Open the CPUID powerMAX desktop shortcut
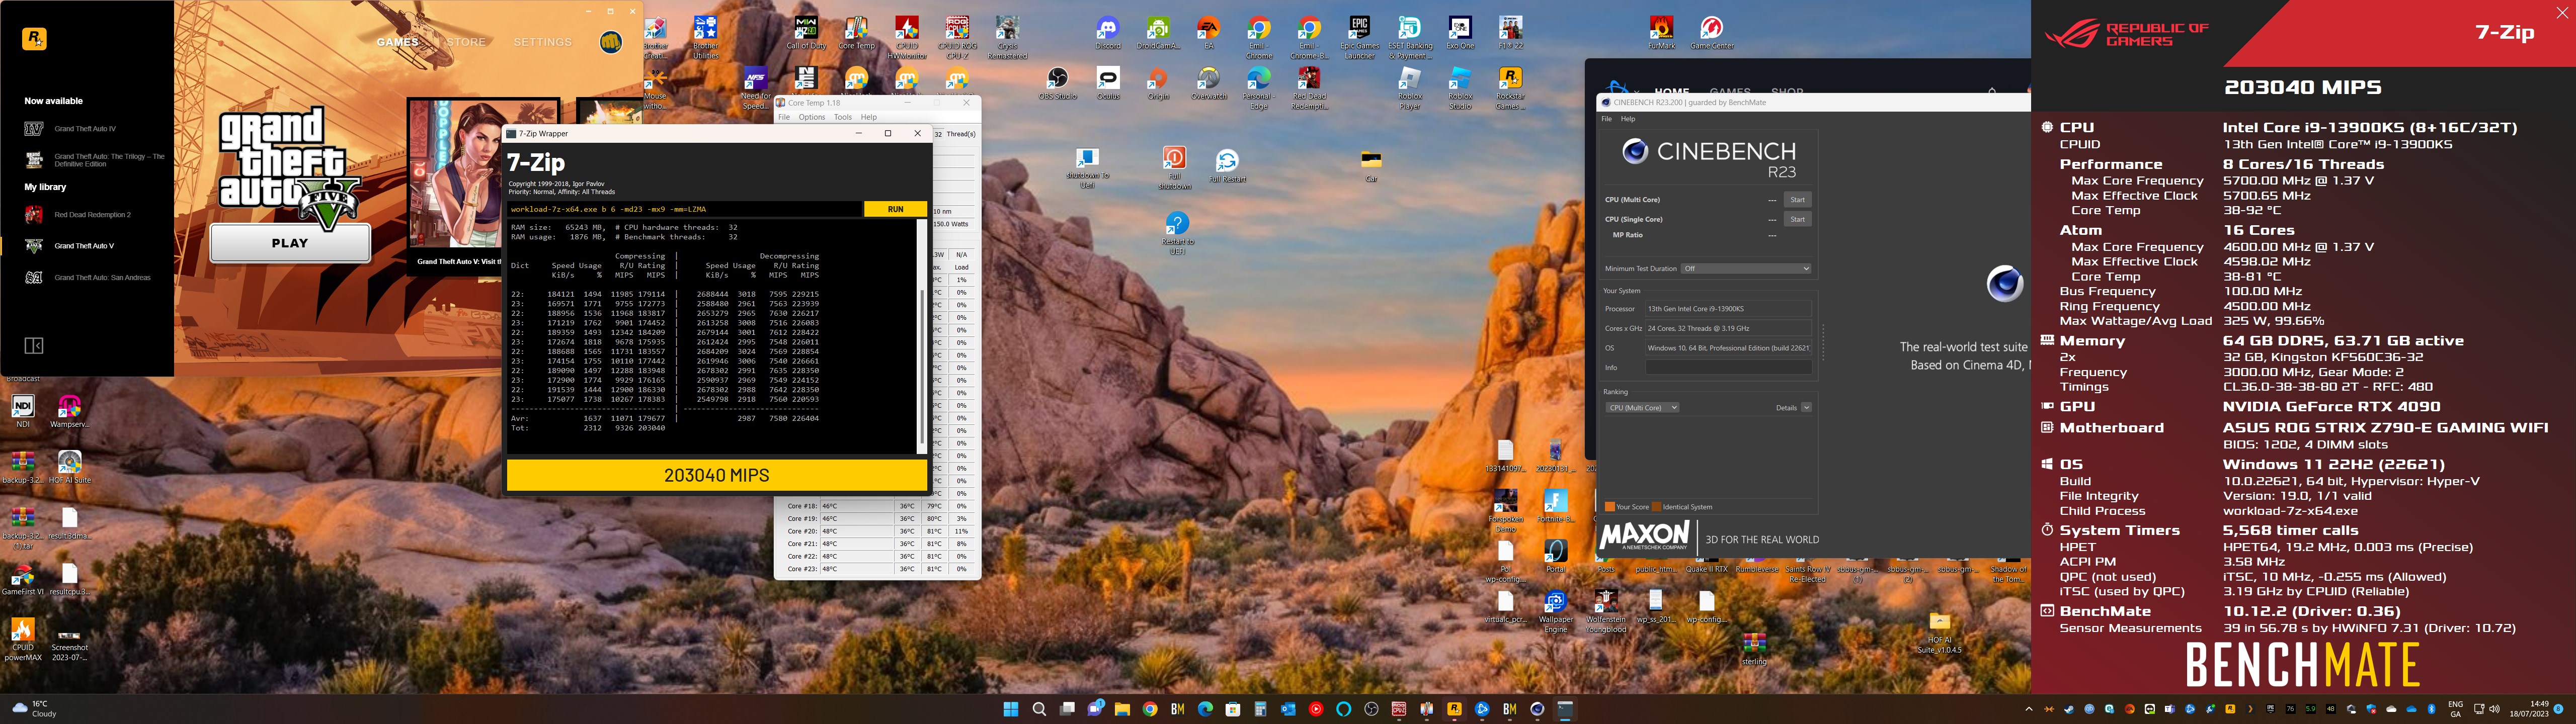Viewport: 2576px width, 724px height. [x=22, y=639]
